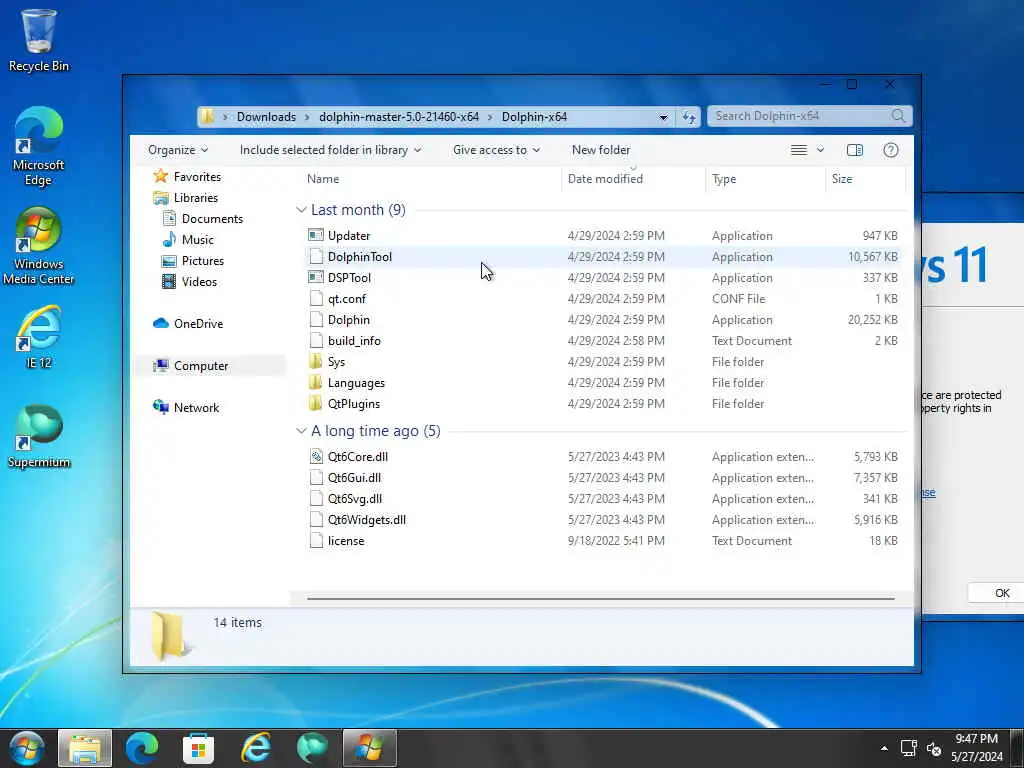Open File Explorer from the taskbar

pyautogui.click(x=86, y=748)
